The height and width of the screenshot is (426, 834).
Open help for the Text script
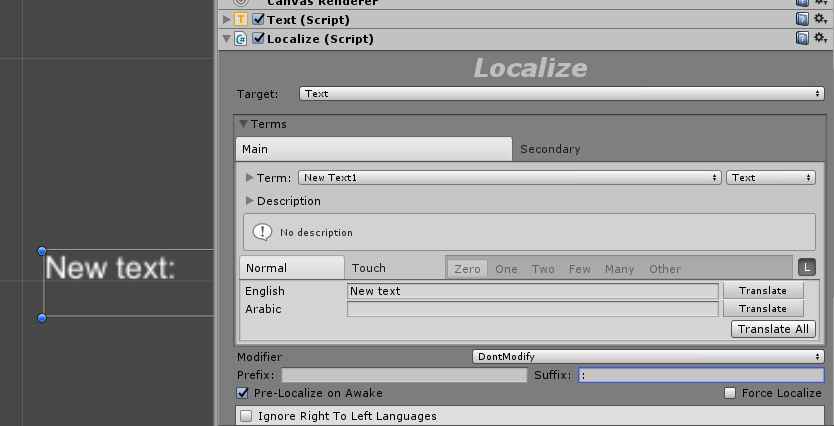click(802, 19)
